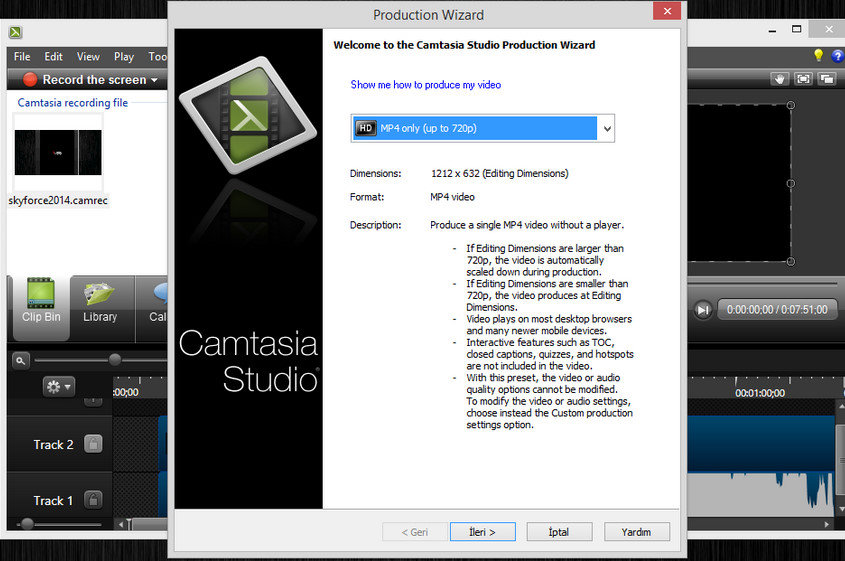Open the Library tab

[100, 308]
